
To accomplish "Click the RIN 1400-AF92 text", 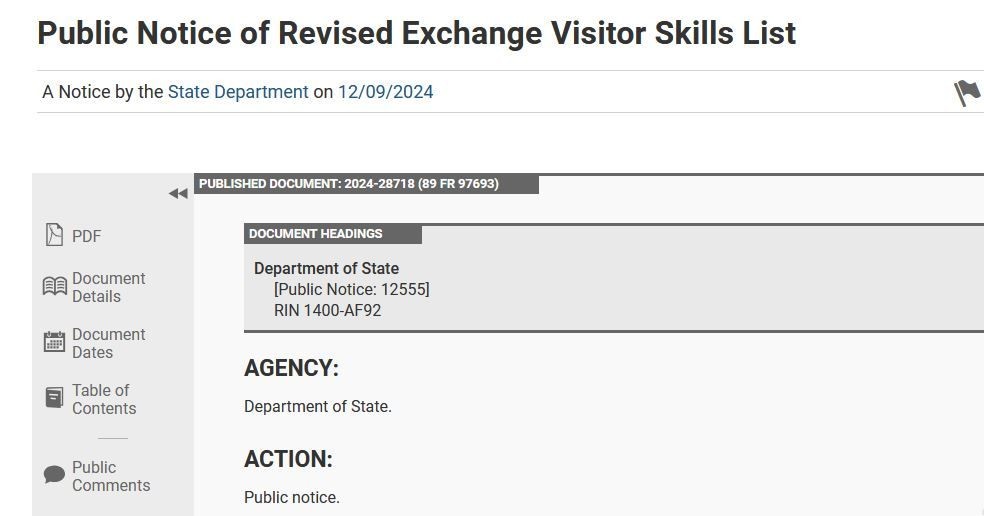I will click(327, 310).
